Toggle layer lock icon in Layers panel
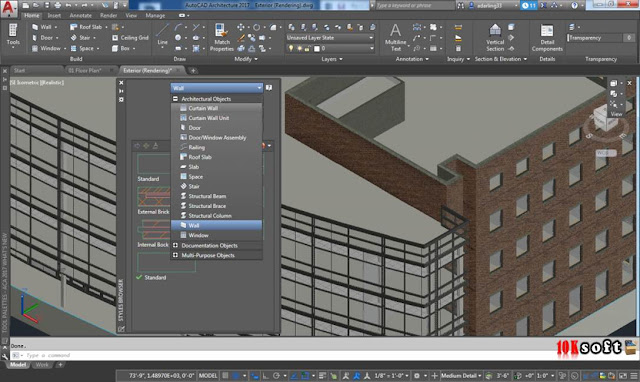 [x=307, y=48]
